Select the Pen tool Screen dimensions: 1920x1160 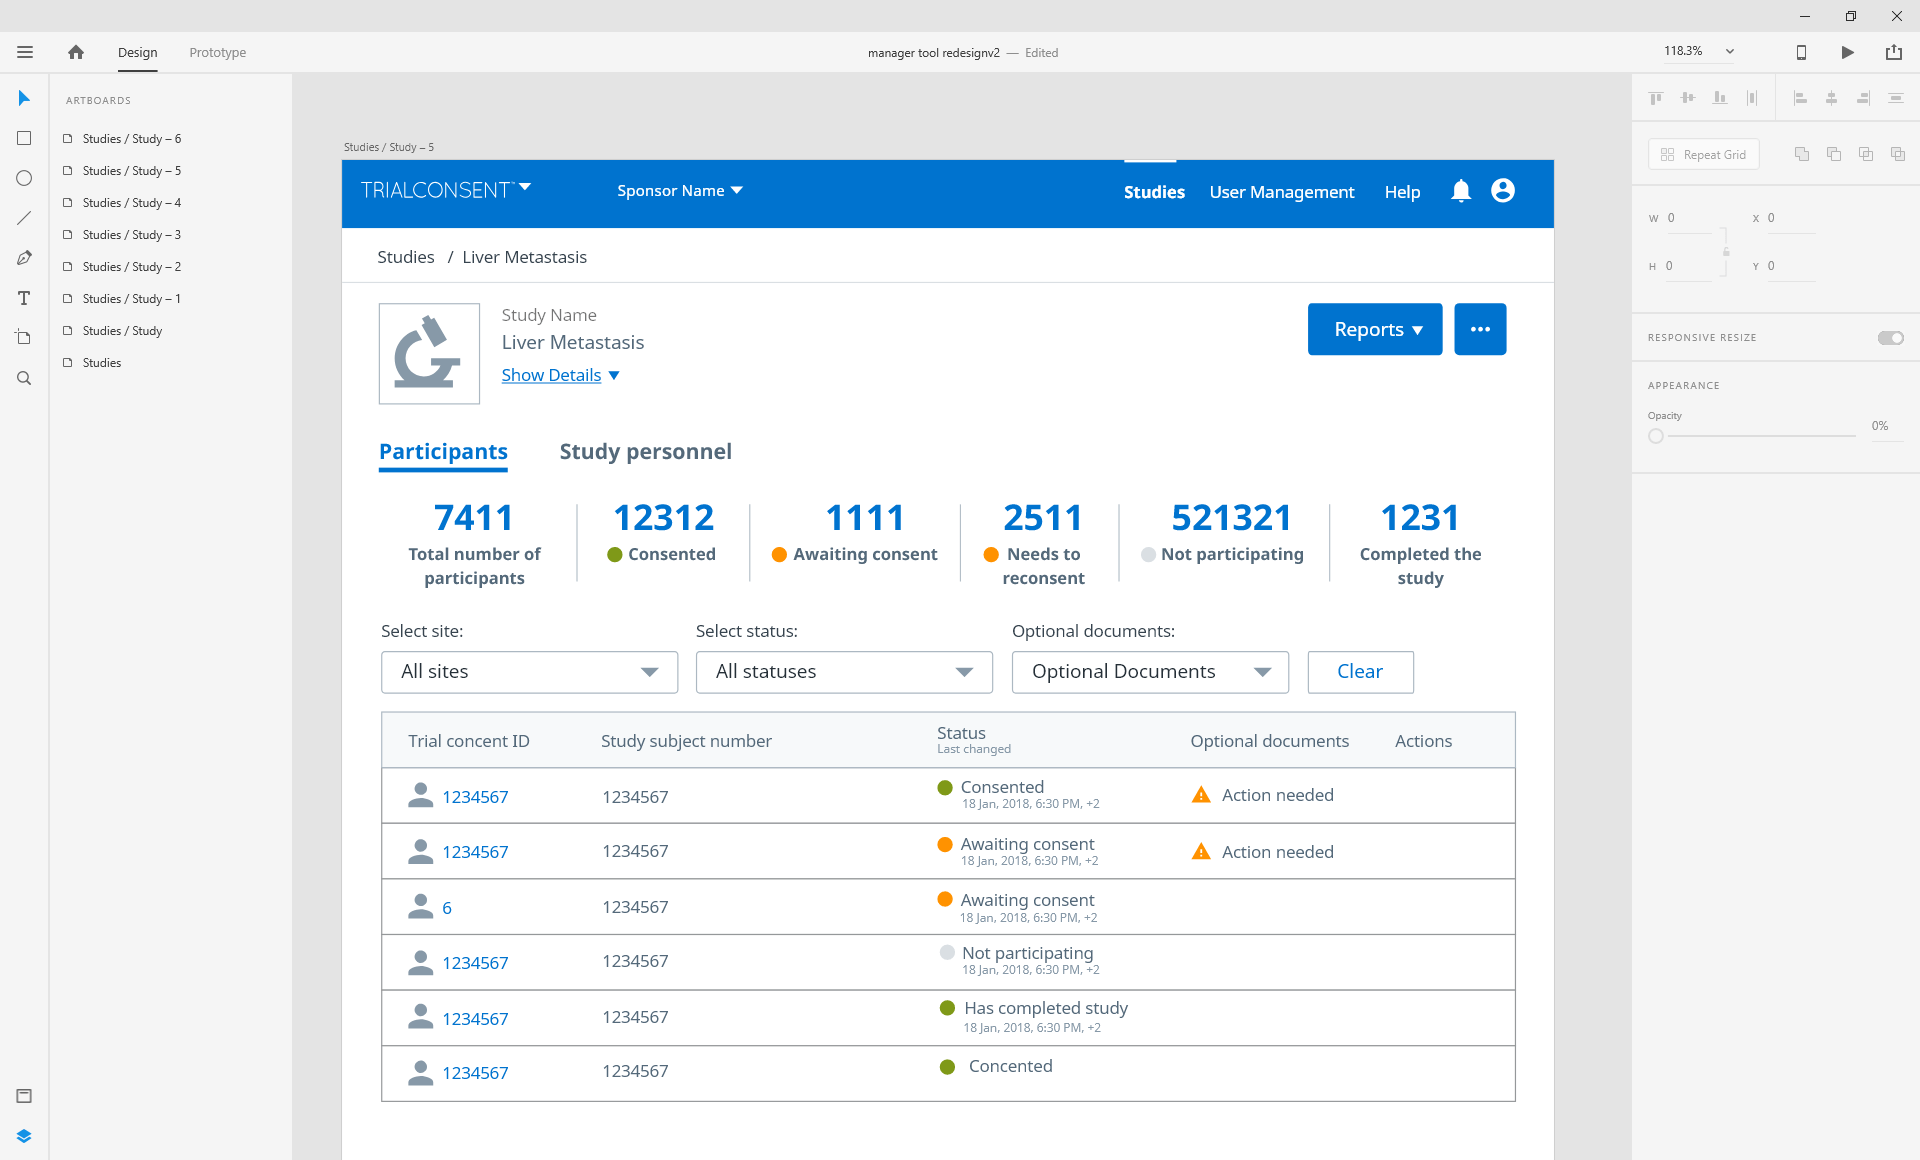(24, 258)
